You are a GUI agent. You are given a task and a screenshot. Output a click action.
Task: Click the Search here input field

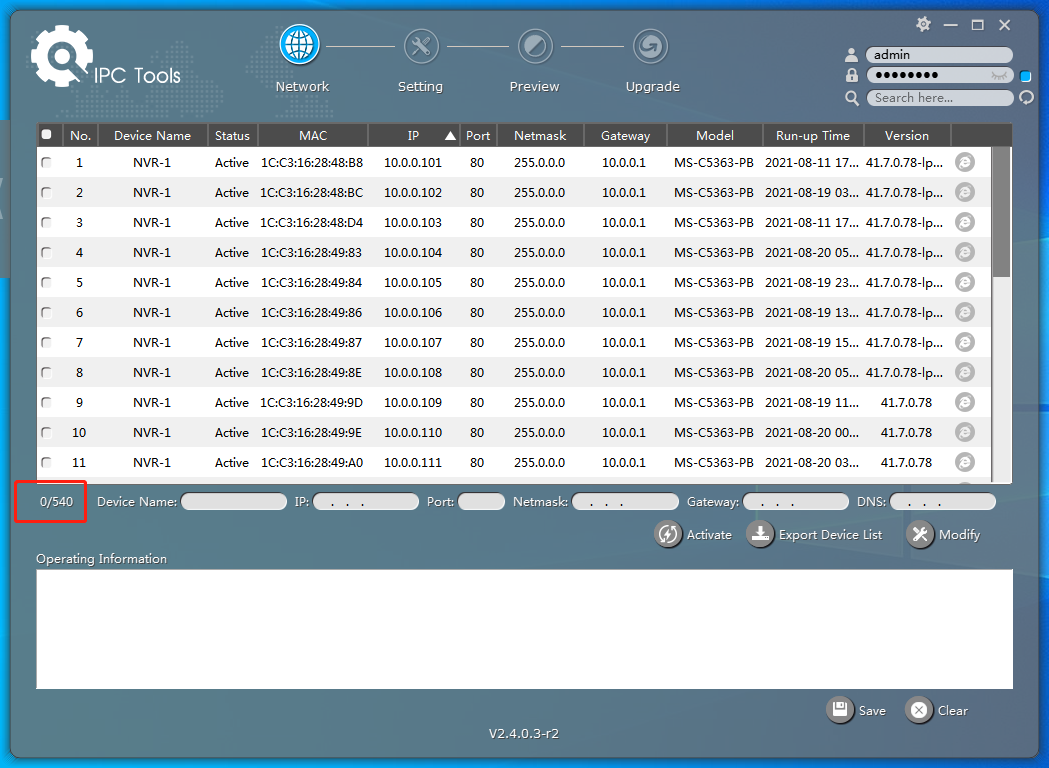[940, 98]
